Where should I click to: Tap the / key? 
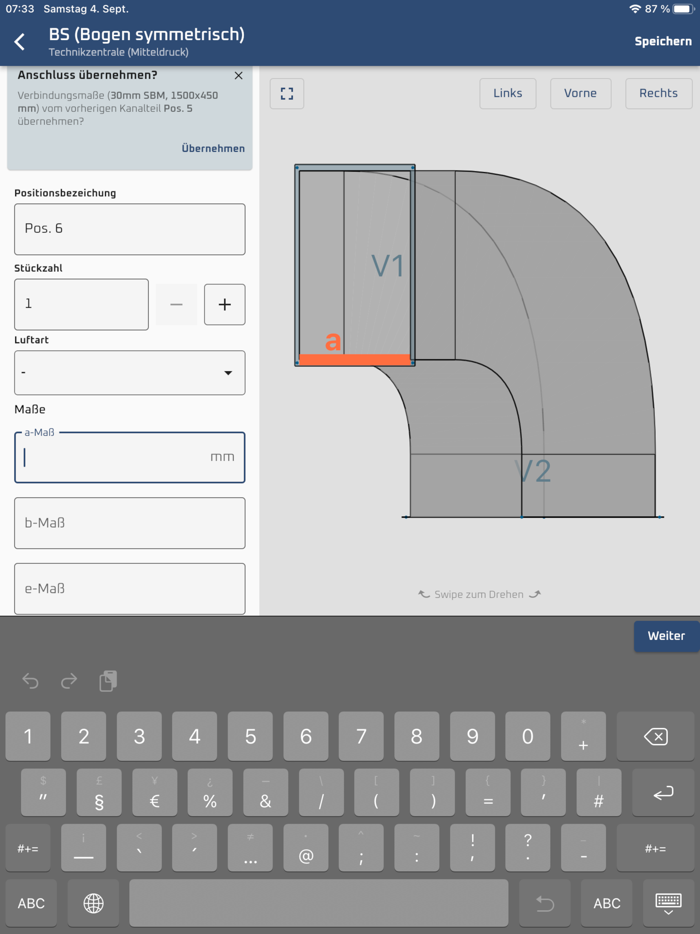click(321, 793)
